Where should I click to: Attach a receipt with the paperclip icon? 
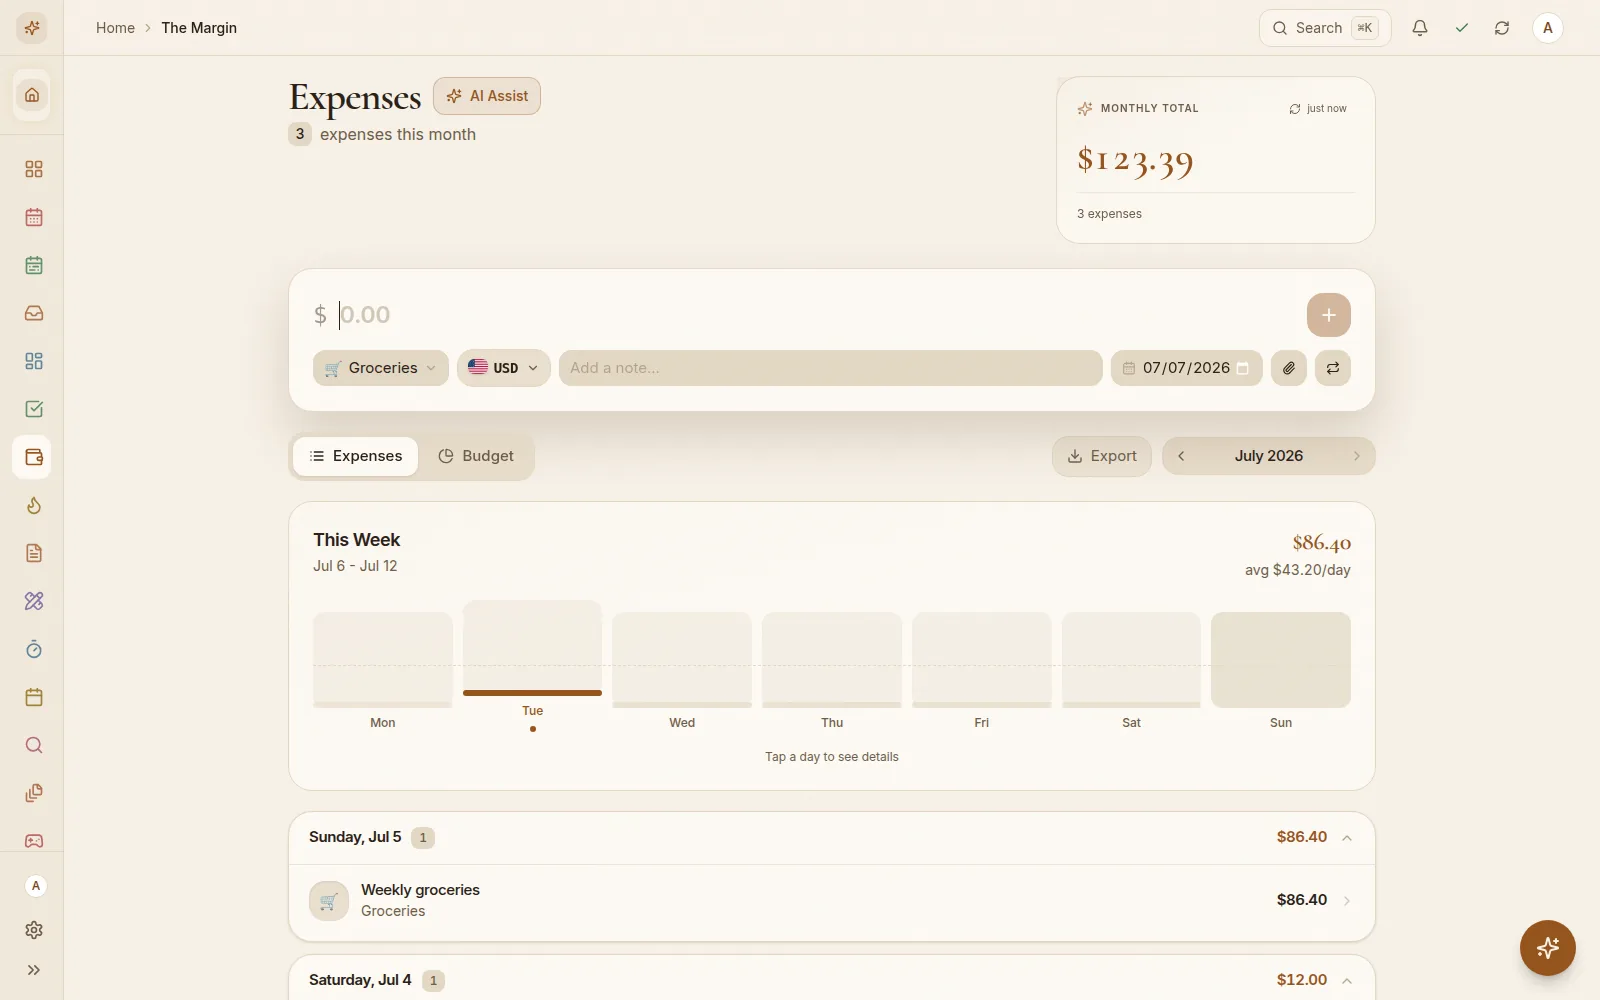point(1289,368)
